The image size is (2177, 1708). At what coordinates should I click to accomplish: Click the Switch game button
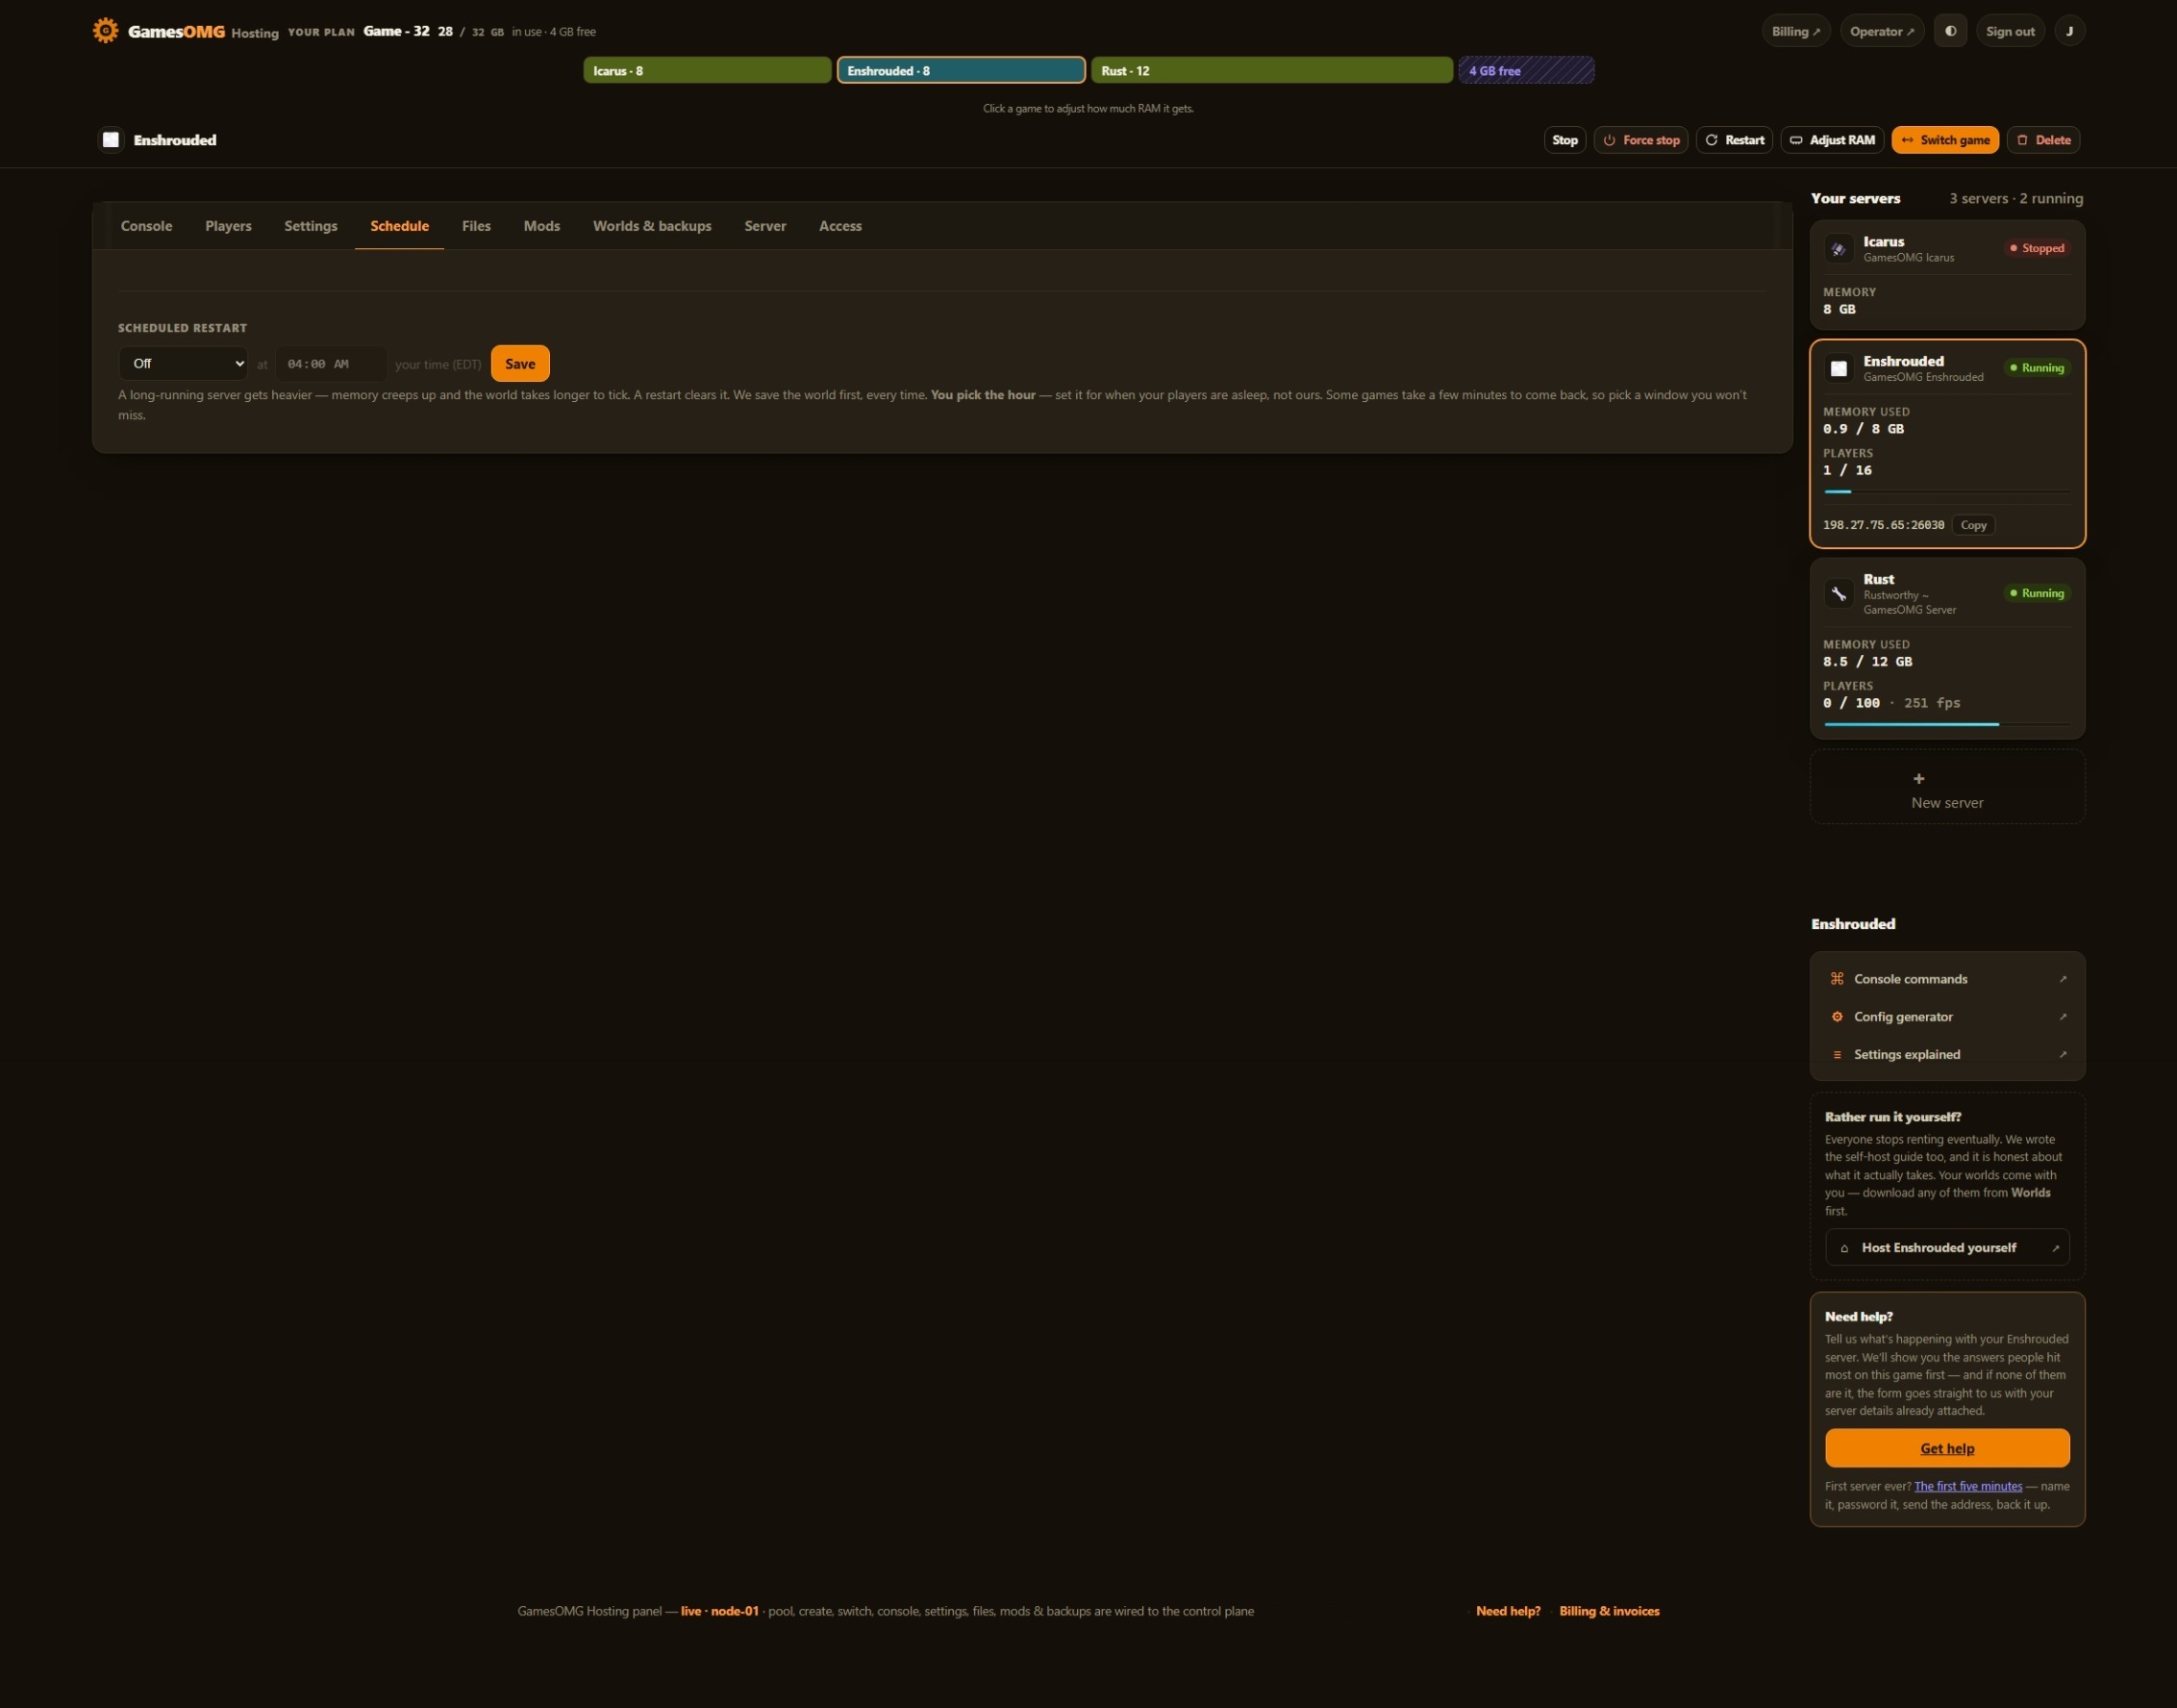coord(1945,140)
